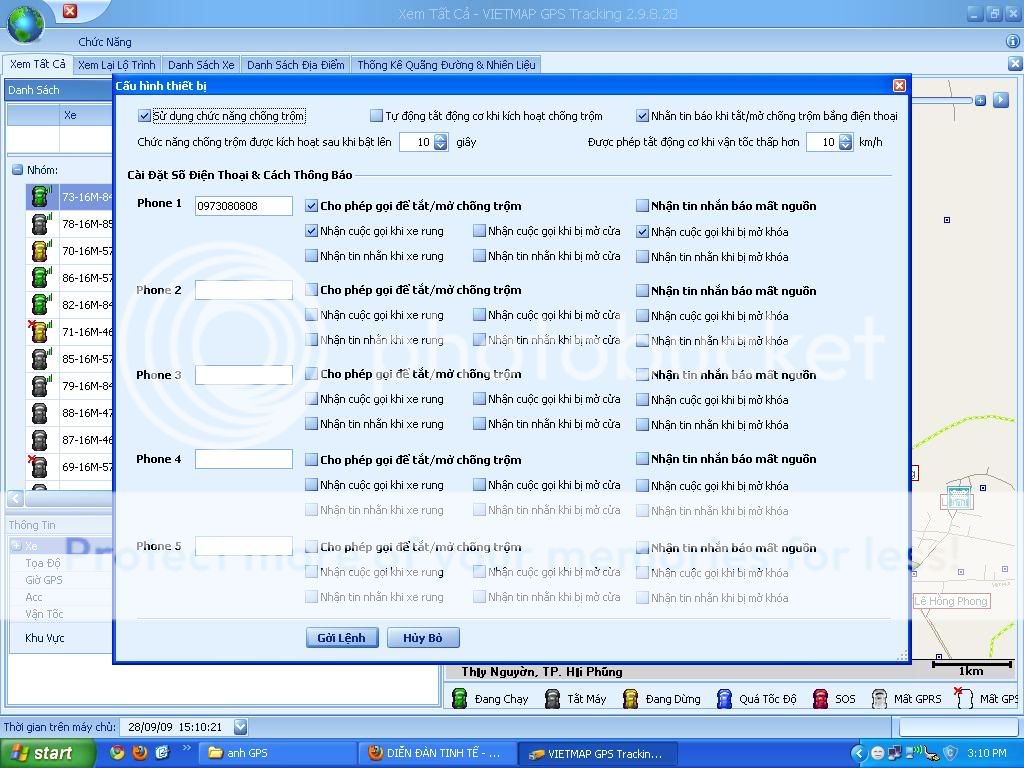Click the green vehicle icon for 73-16M
The image size is (1024, 768).
pos(40,195)
